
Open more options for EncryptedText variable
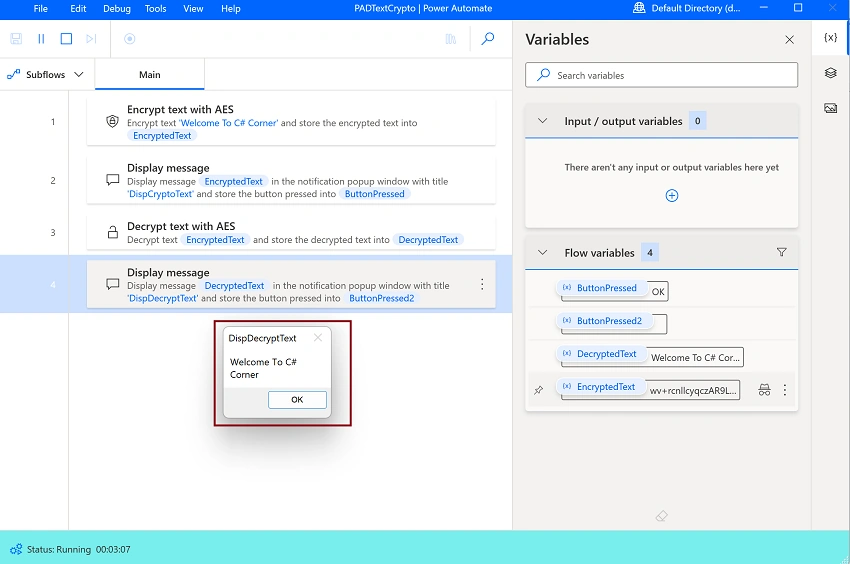click(784, 390)
